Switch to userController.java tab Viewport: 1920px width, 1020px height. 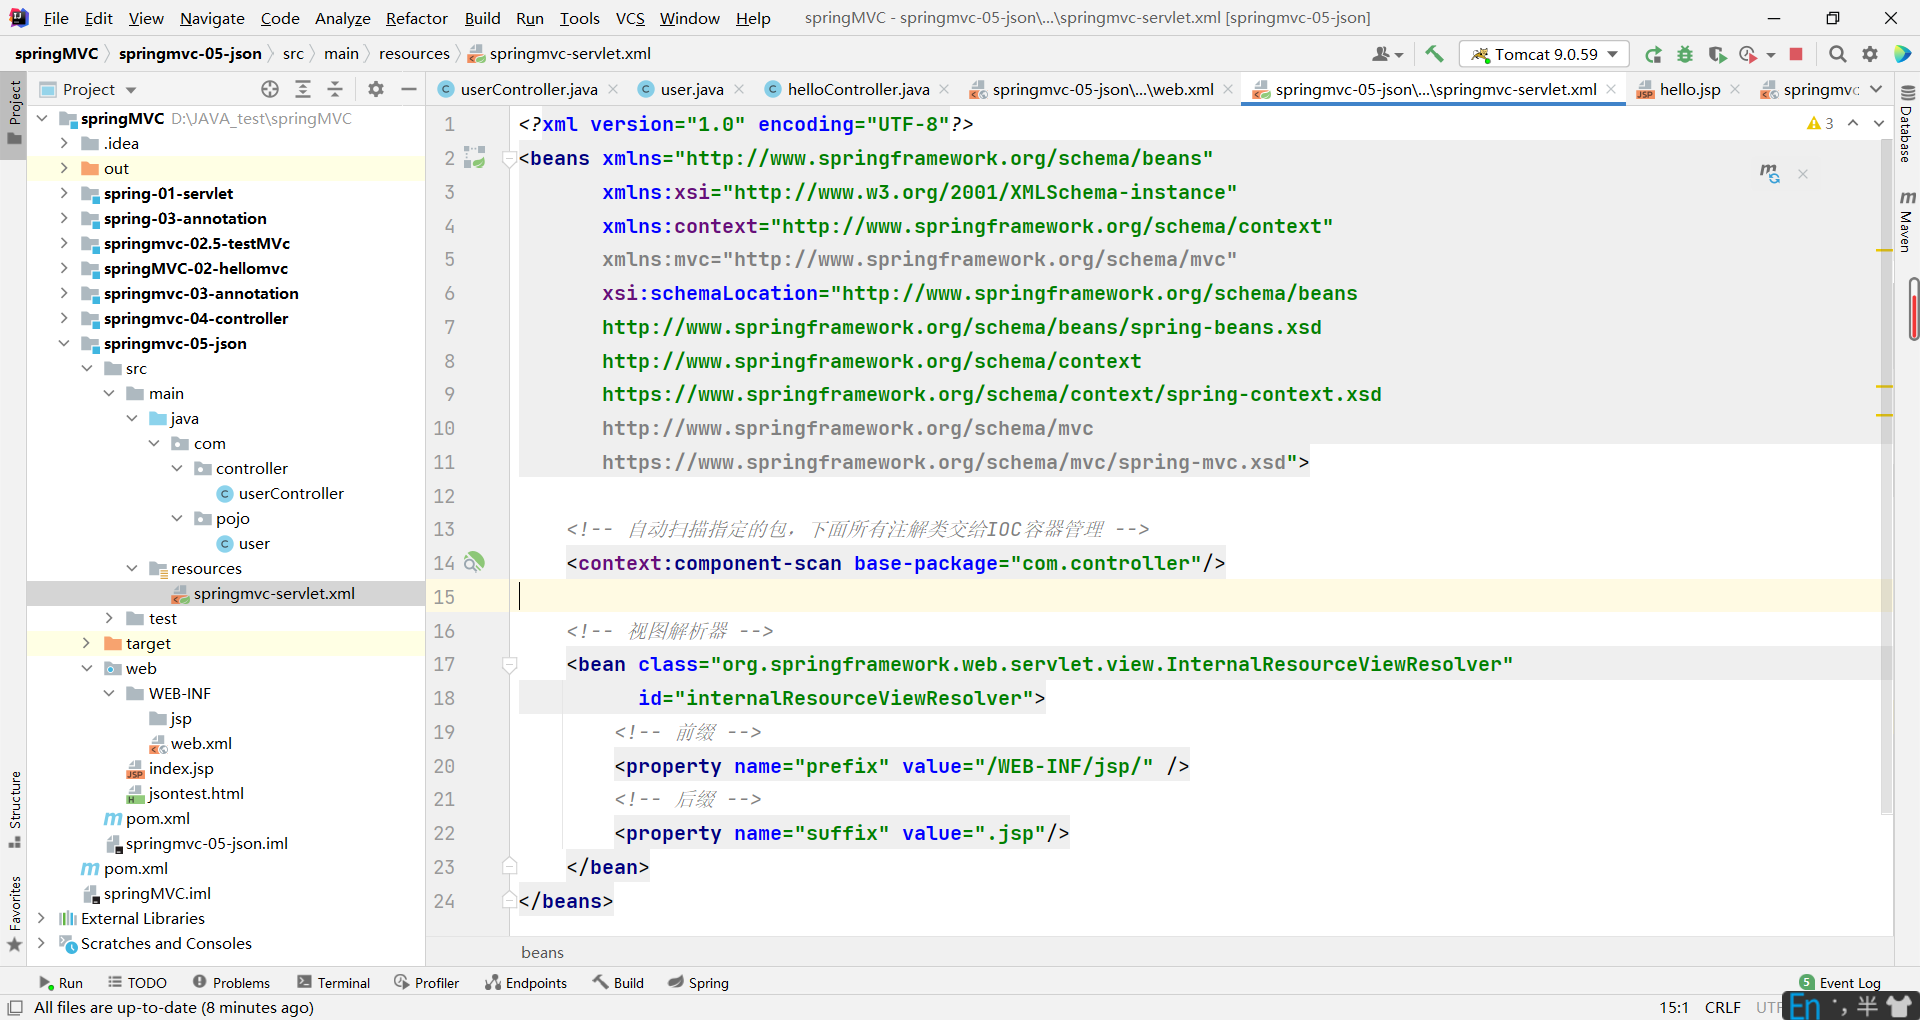(x=528, y=89)
